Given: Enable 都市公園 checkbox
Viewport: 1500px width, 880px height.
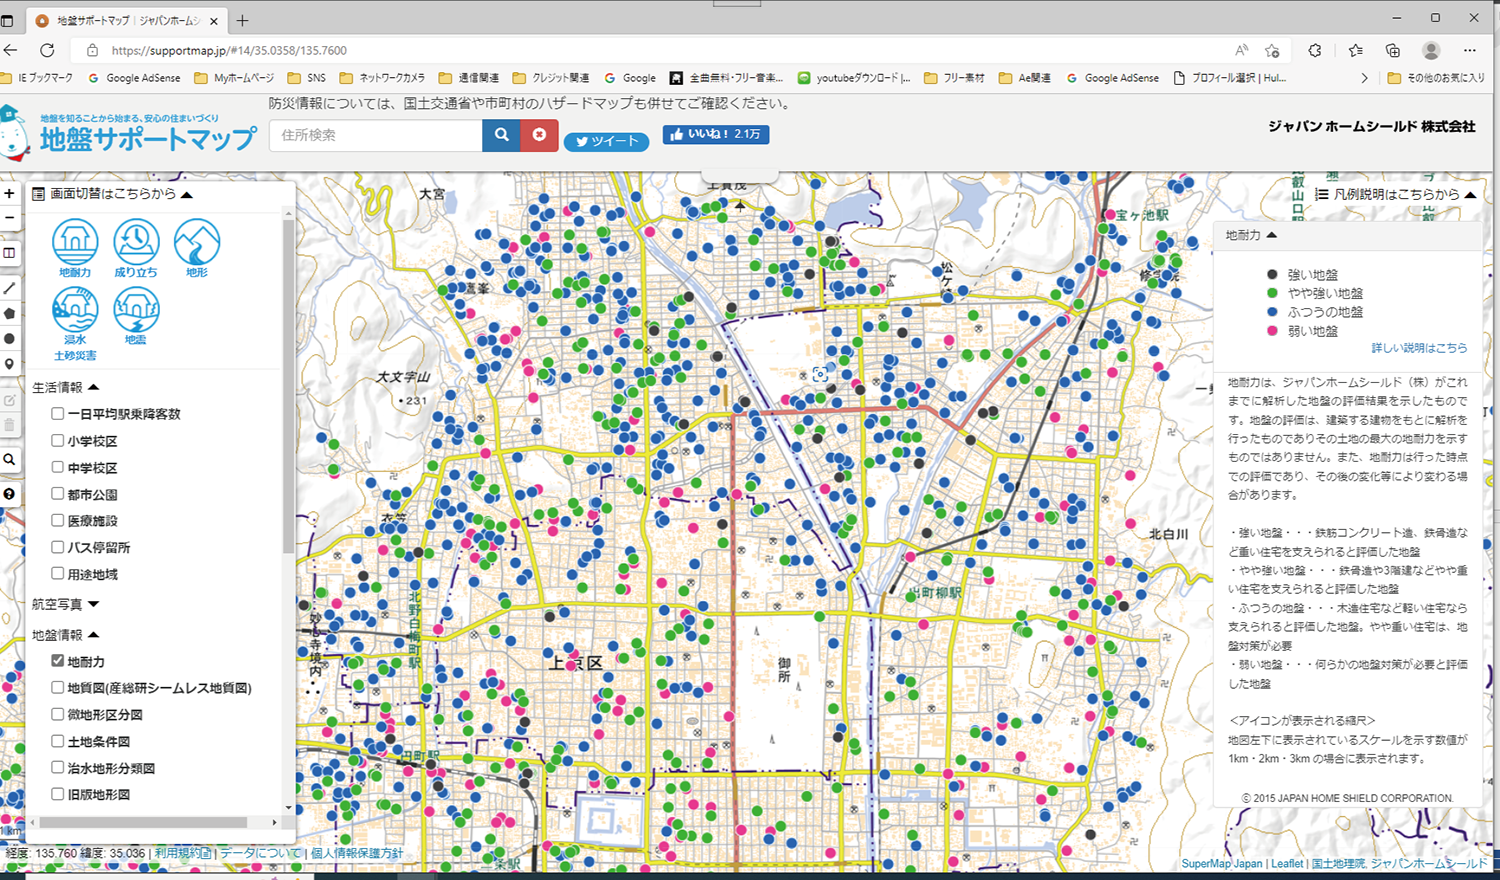Looking at the screenshot, I should 58,493.
